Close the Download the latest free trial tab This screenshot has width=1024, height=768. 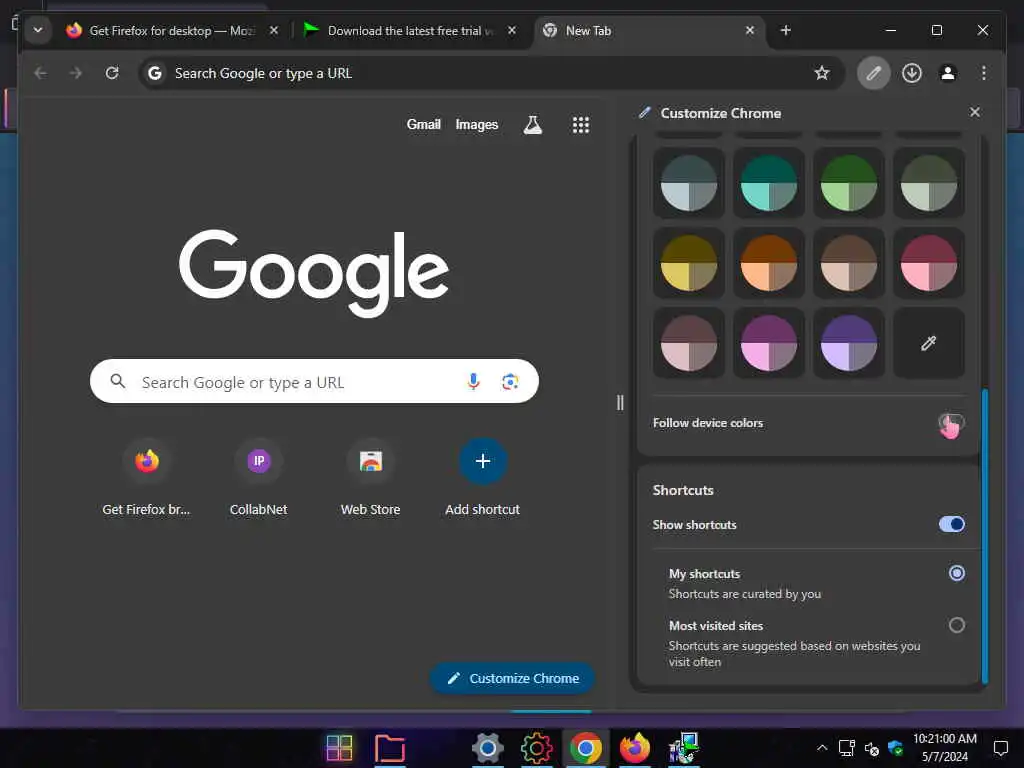[512, 30]
